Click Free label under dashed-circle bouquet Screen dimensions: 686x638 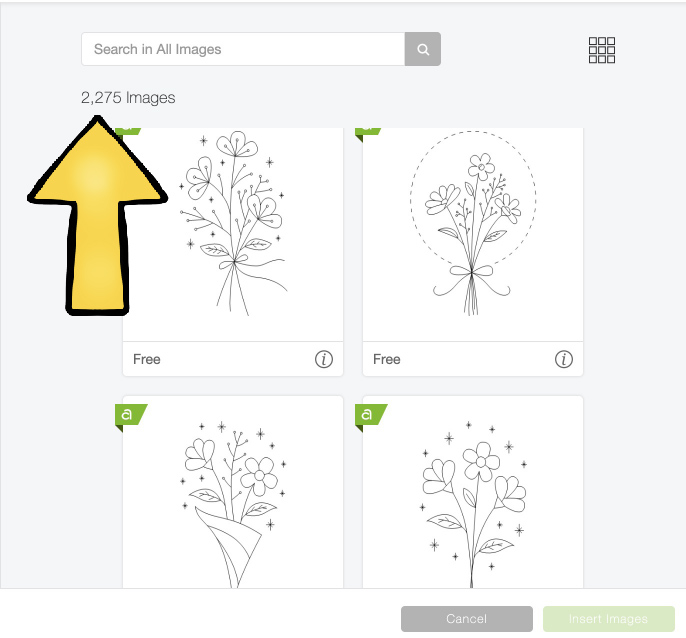click(x=387, y=359)
